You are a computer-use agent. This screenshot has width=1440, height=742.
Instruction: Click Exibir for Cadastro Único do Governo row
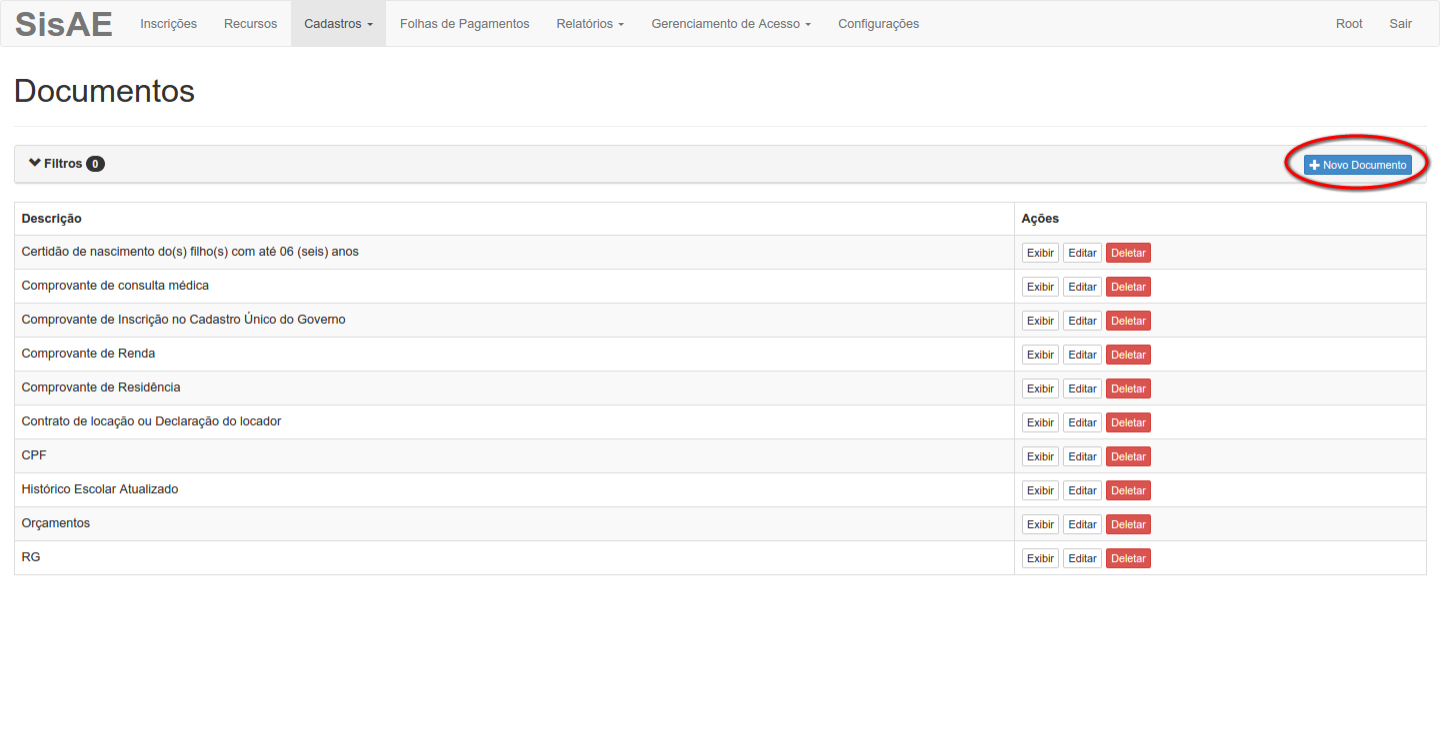point(1040,321)
